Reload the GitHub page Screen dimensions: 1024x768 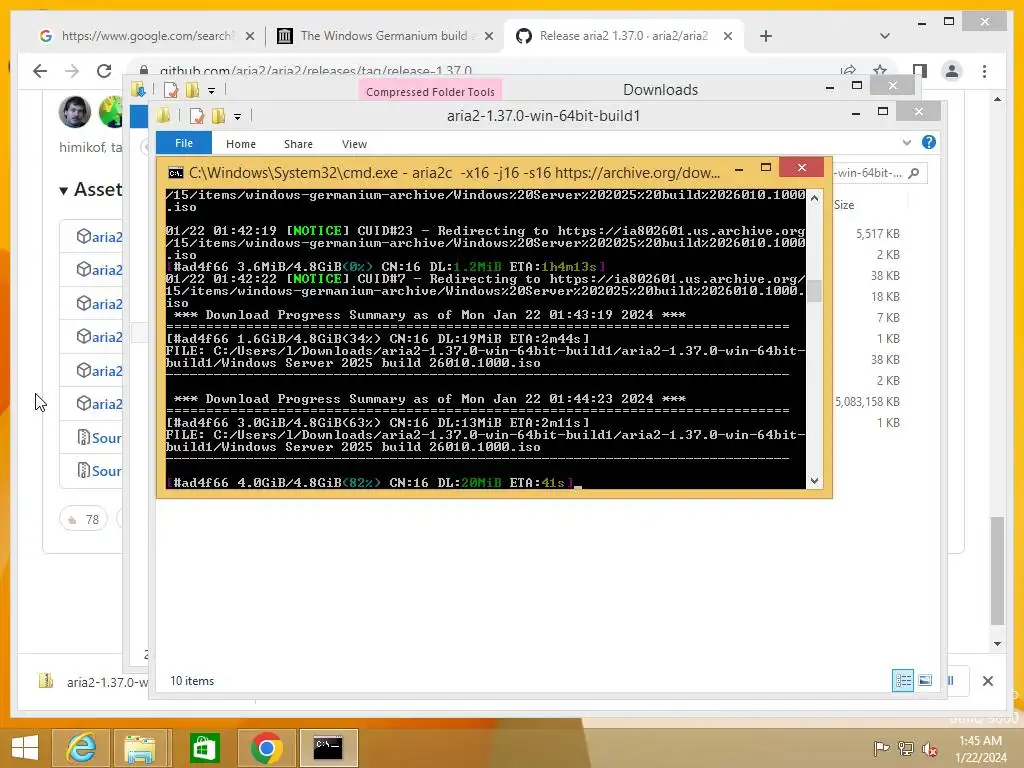[104, 71]
